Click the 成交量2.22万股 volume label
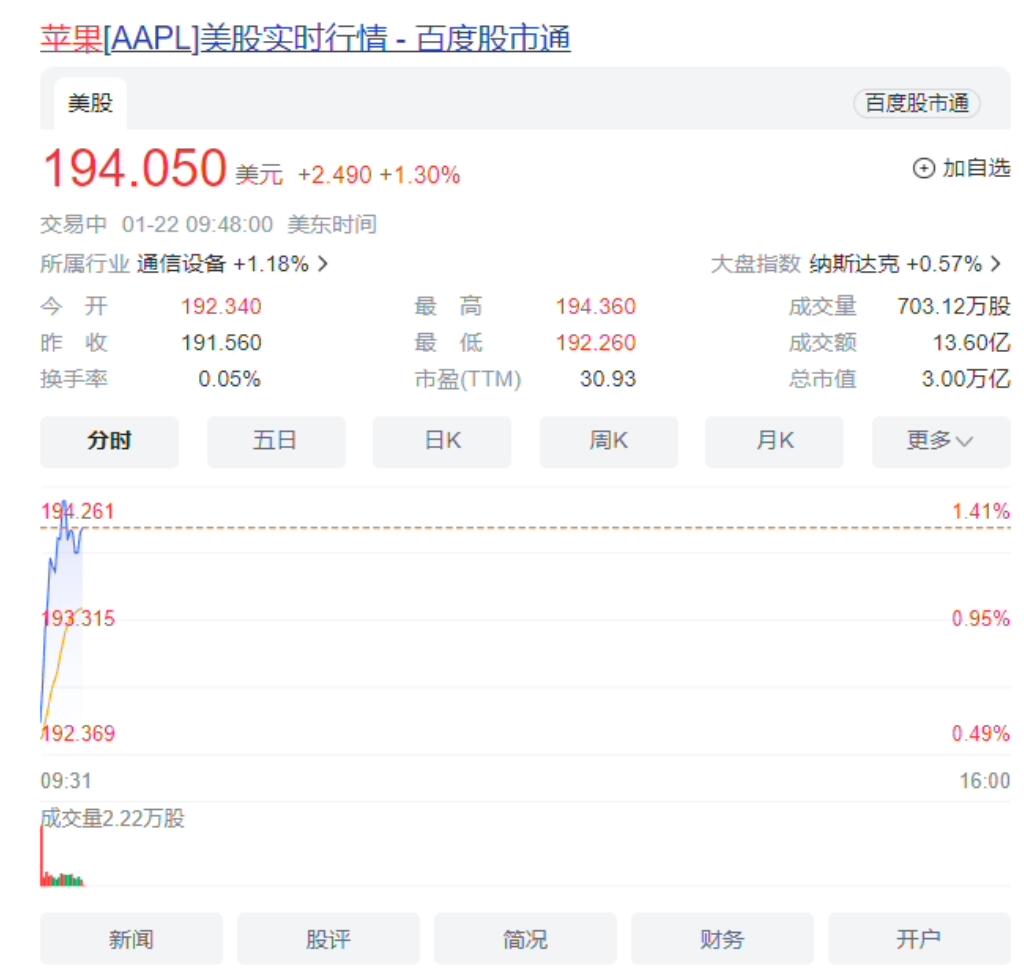The height and width of the screenshot is (977, 1024). pyautogui.click(x=112, y=818)
